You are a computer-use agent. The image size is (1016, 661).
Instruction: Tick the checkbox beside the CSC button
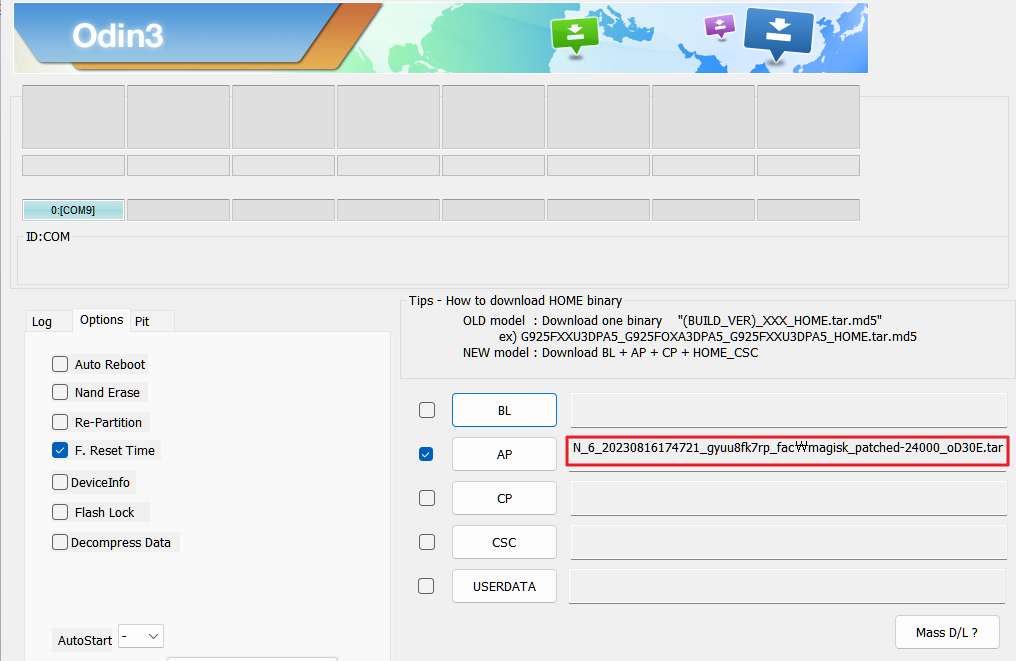point(427,542)
